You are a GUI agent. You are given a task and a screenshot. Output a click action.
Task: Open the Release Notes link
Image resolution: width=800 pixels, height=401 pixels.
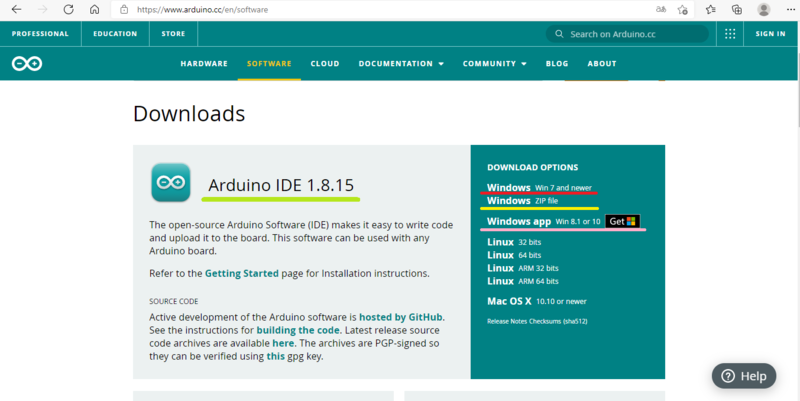click(507, 321)
